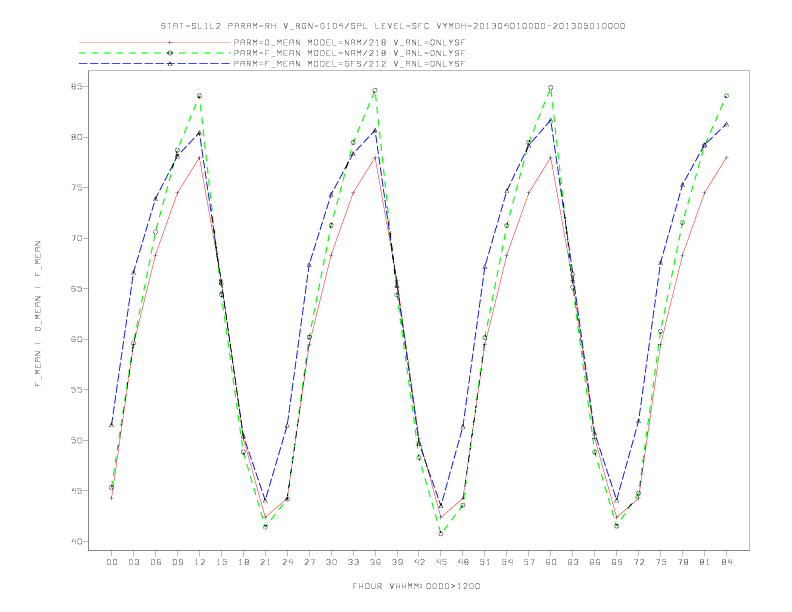Click the blue dashed line sample in legend

click(155, 64)
